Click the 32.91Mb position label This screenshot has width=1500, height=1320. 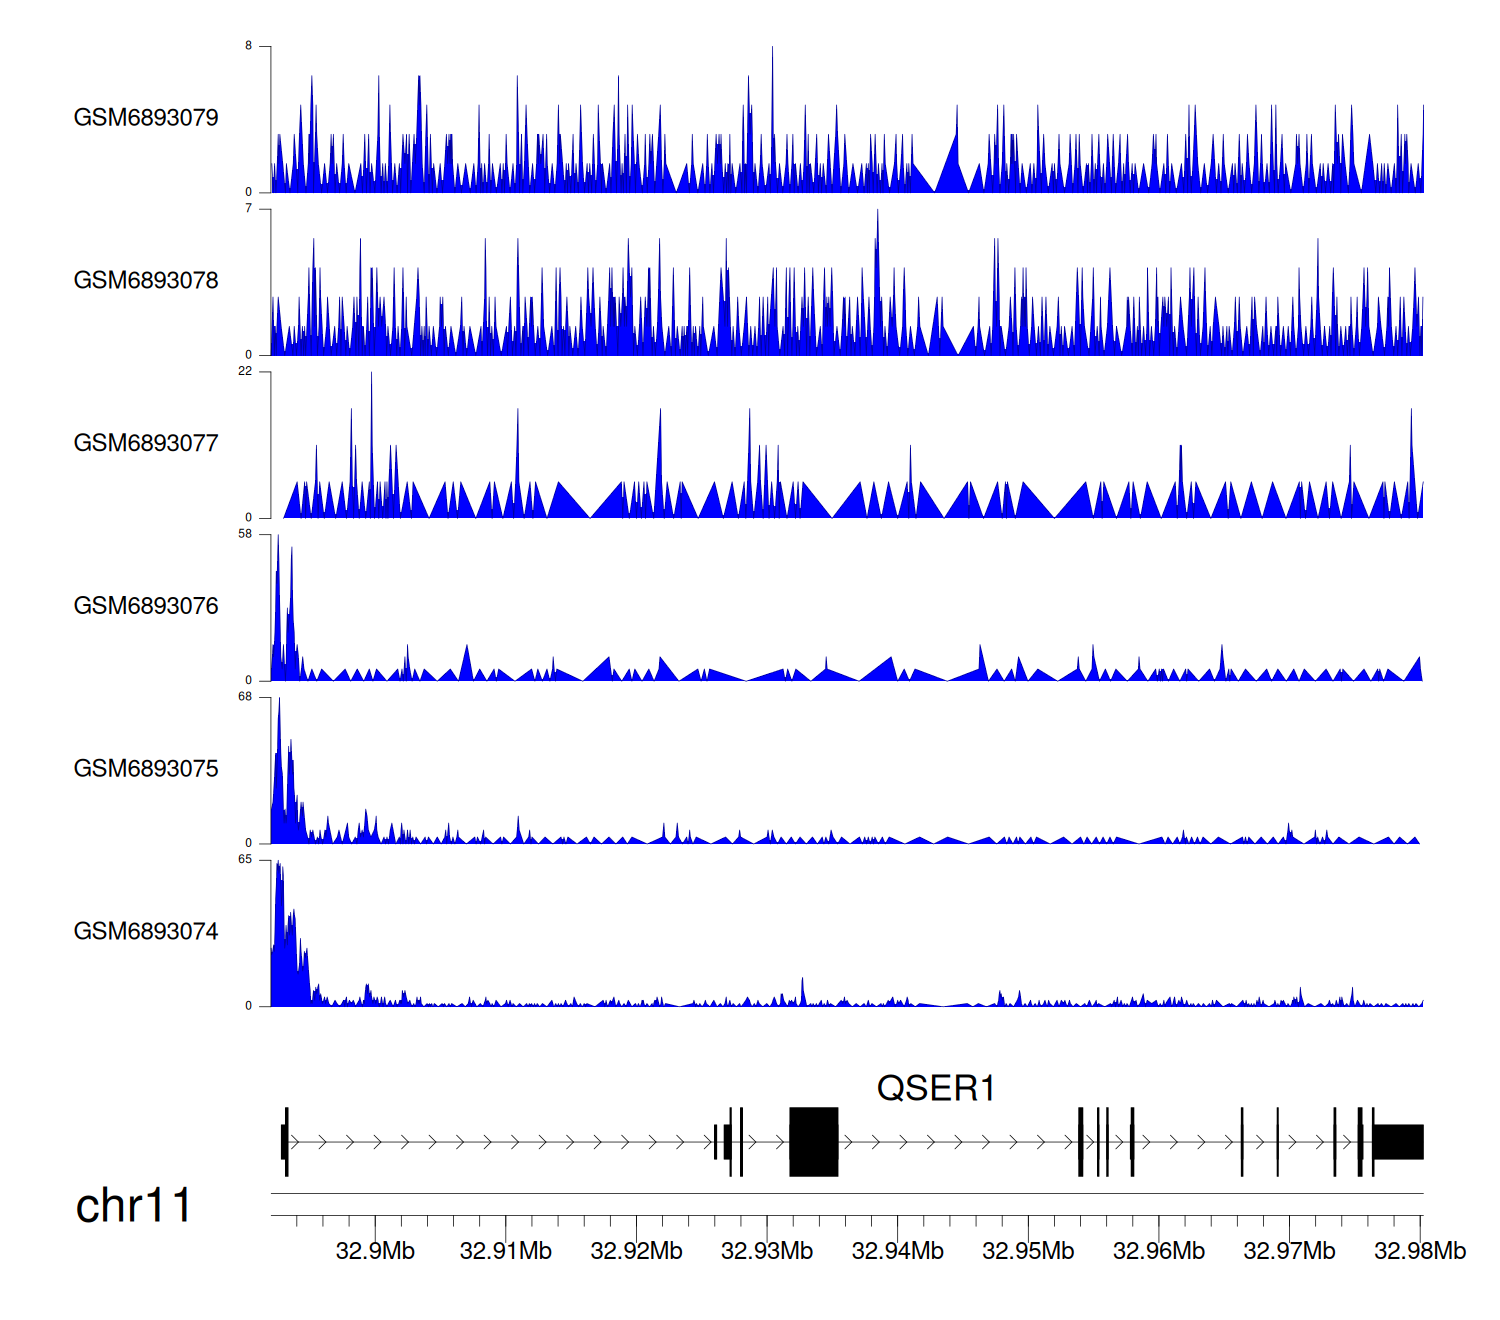pyautogui.click(x=505, y=1251)
